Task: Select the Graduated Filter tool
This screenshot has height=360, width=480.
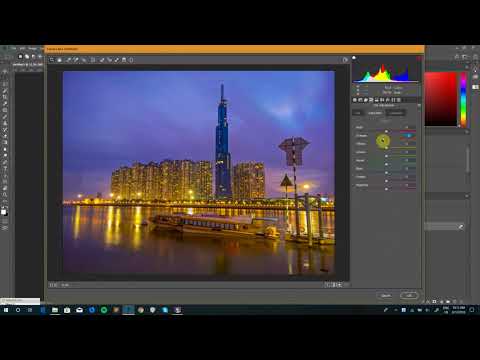Action: (124, 60)
